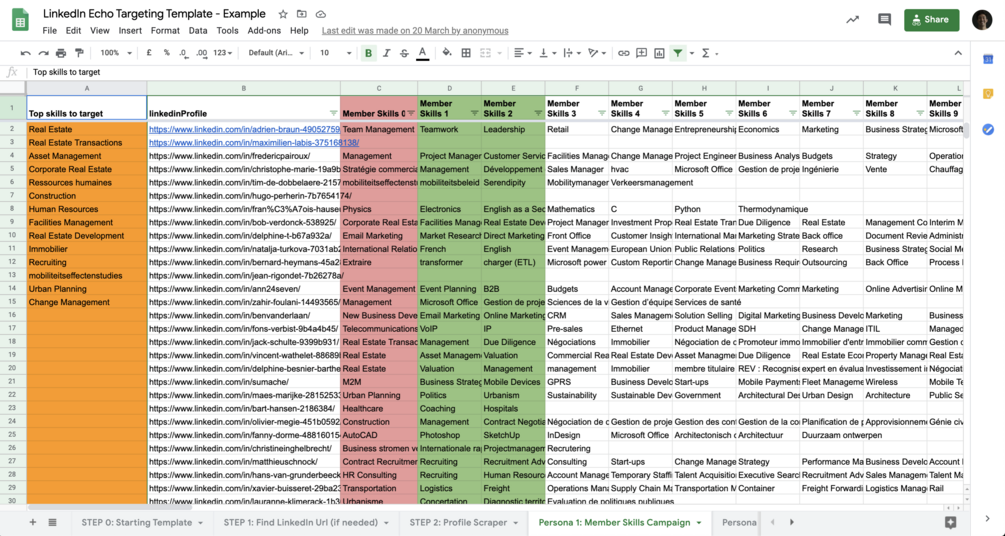1005x536 pixels.
Task: Open the maximilien-labis LinkedIn profile link
Action: tap(254, 143)
